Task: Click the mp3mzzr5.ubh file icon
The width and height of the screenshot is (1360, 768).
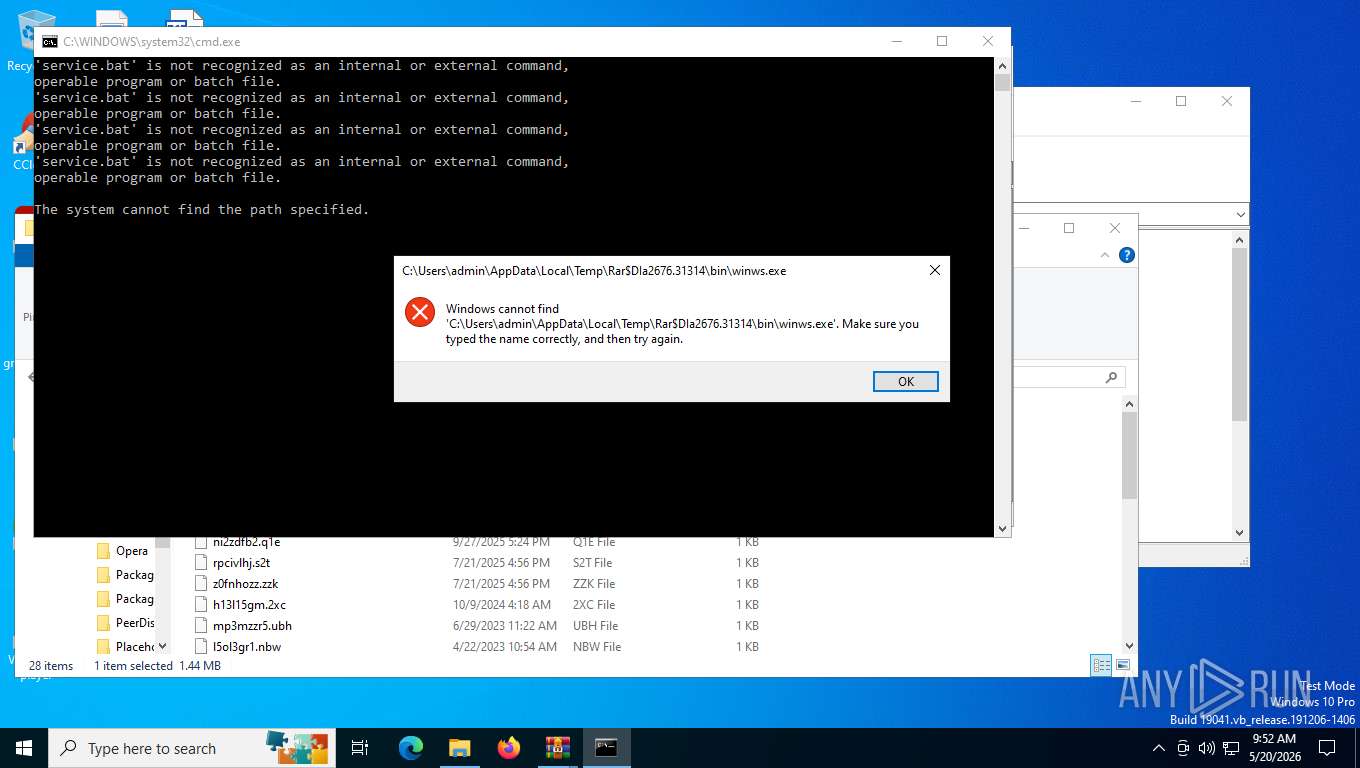Action: click(201, 626)
